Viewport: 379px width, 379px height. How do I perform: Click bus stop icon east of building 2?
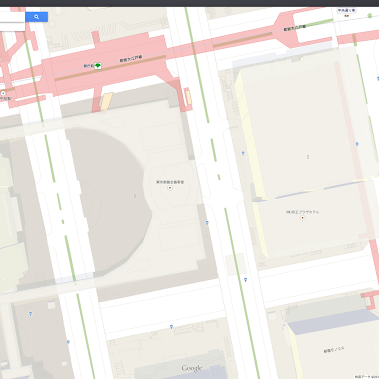(357, 144)
